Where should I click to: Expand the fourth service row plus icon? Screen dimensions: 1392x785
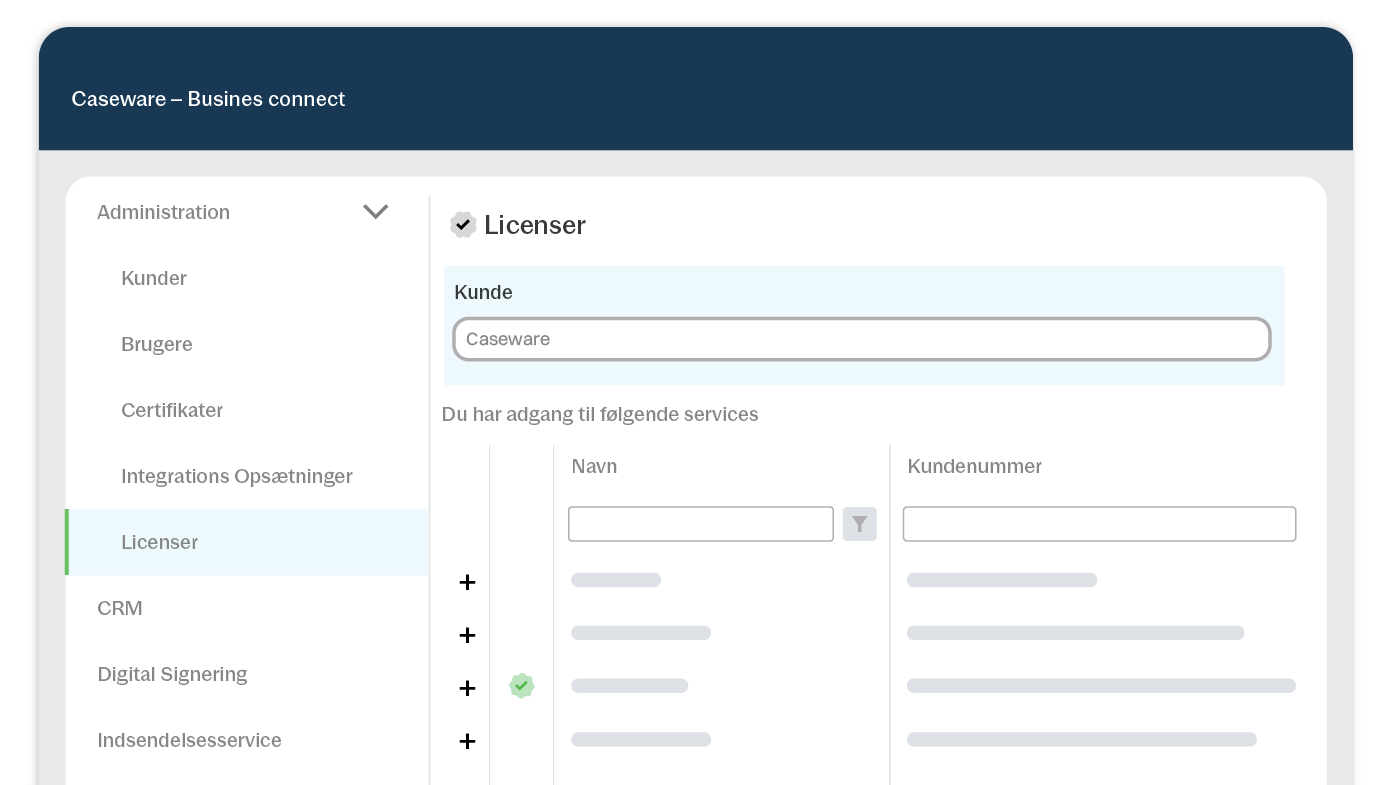click(x=467, y=741)
